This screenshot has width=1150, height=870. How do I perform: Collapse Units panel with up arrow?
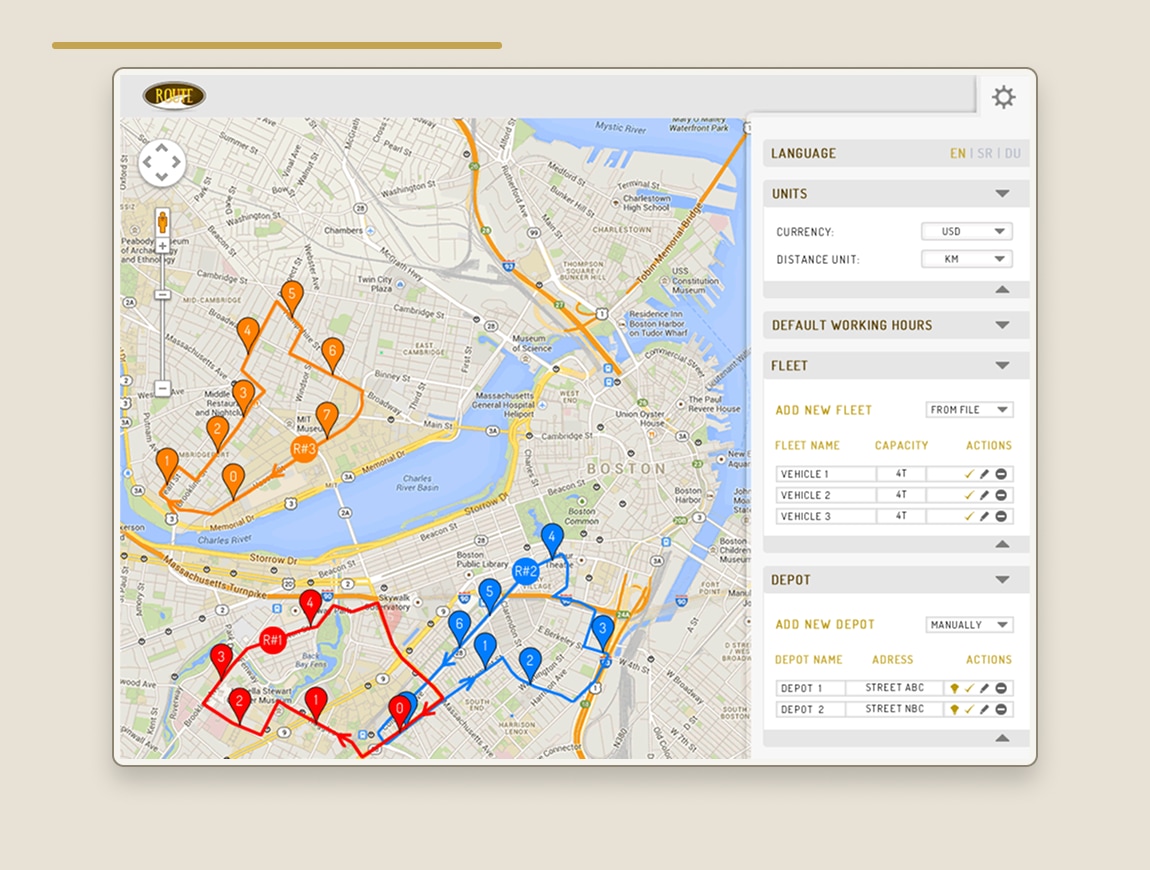(1002, 290)
